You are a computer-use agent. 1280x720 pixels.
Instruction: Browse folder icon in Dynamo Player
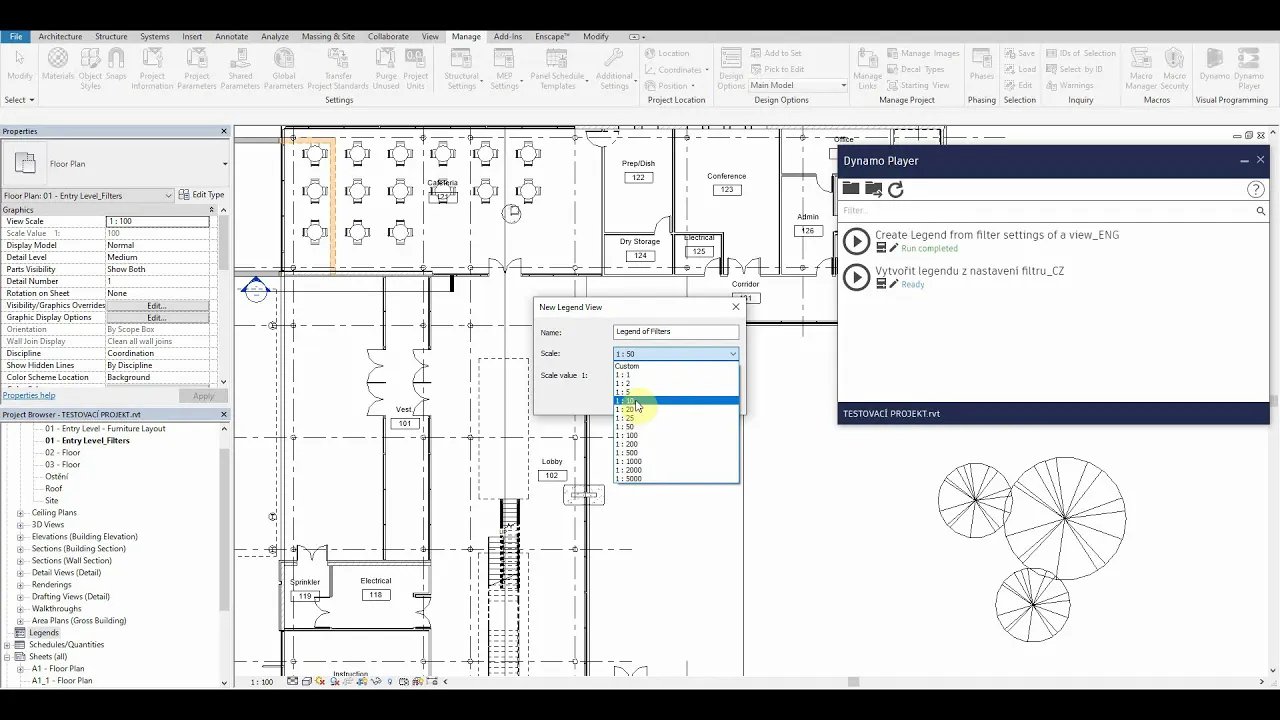(x=851, y=188)
